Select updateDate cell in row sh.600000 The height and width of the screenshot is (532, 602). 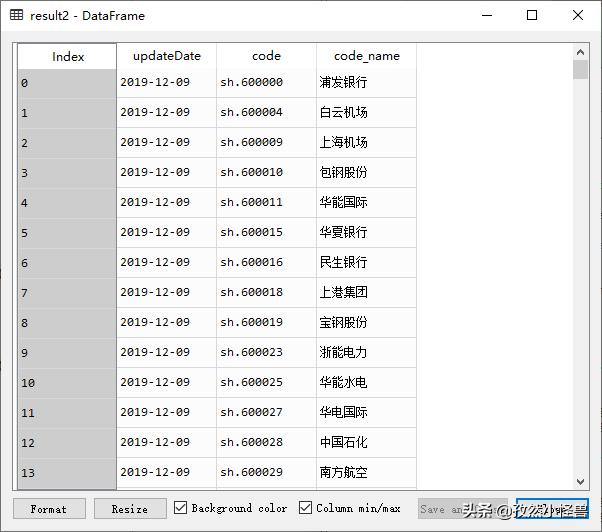pyautogui.click(x=167, y=82)
